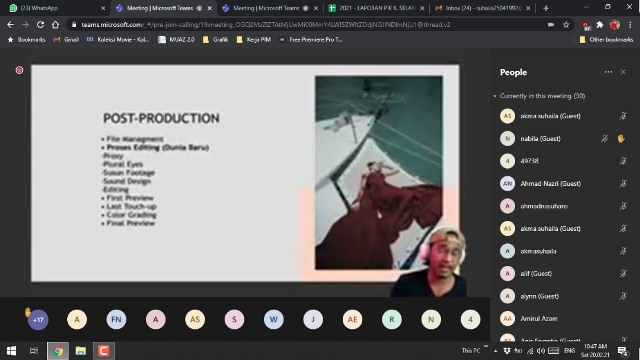This screenshot has height=360, width=640.
Task: Bookmark this page with star icon
Action: click(x=566, y=25)
